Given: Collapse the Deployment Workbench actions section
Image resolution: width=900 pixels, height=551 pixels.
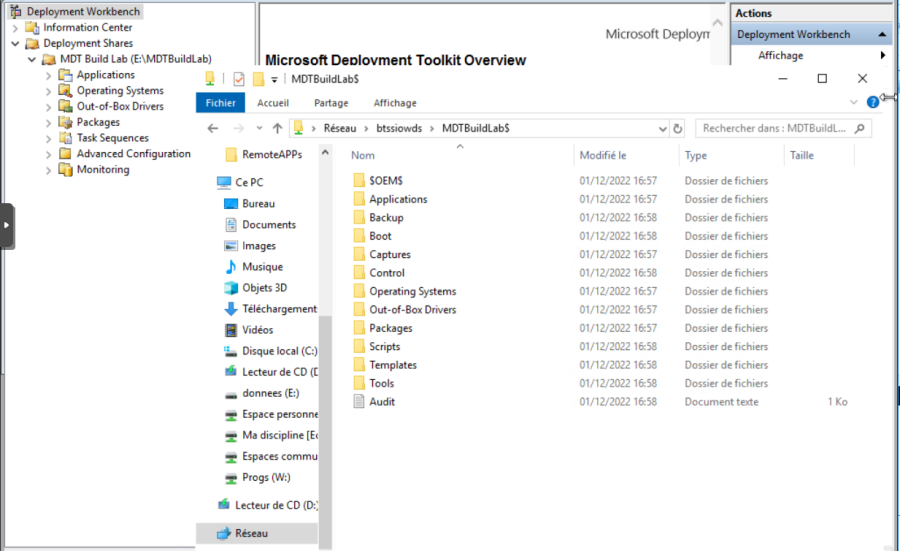Looking at the screenshot, I should coord(882,34).
